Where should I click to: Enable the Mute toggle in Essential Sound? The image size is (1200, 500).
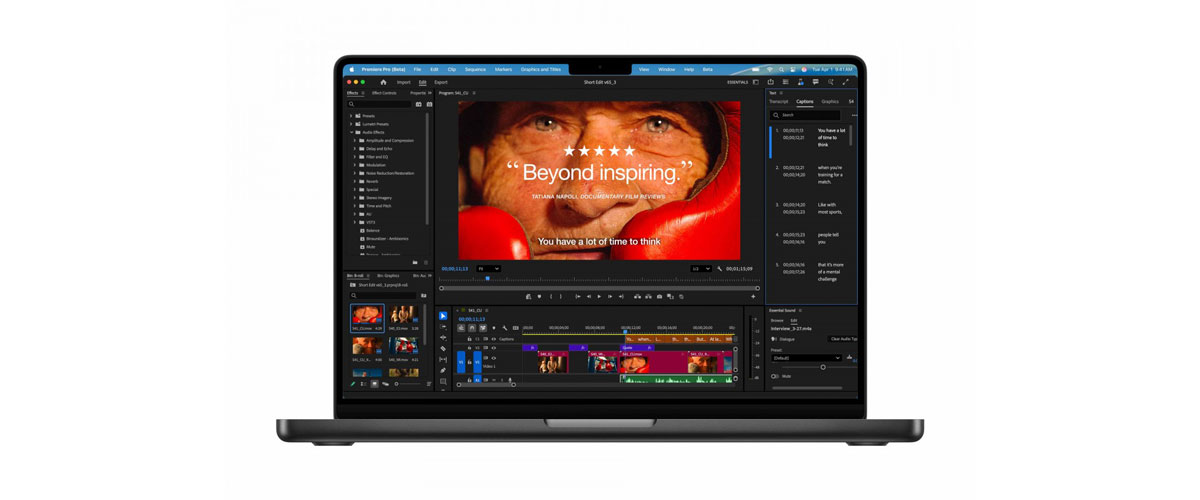coord(775,376)
